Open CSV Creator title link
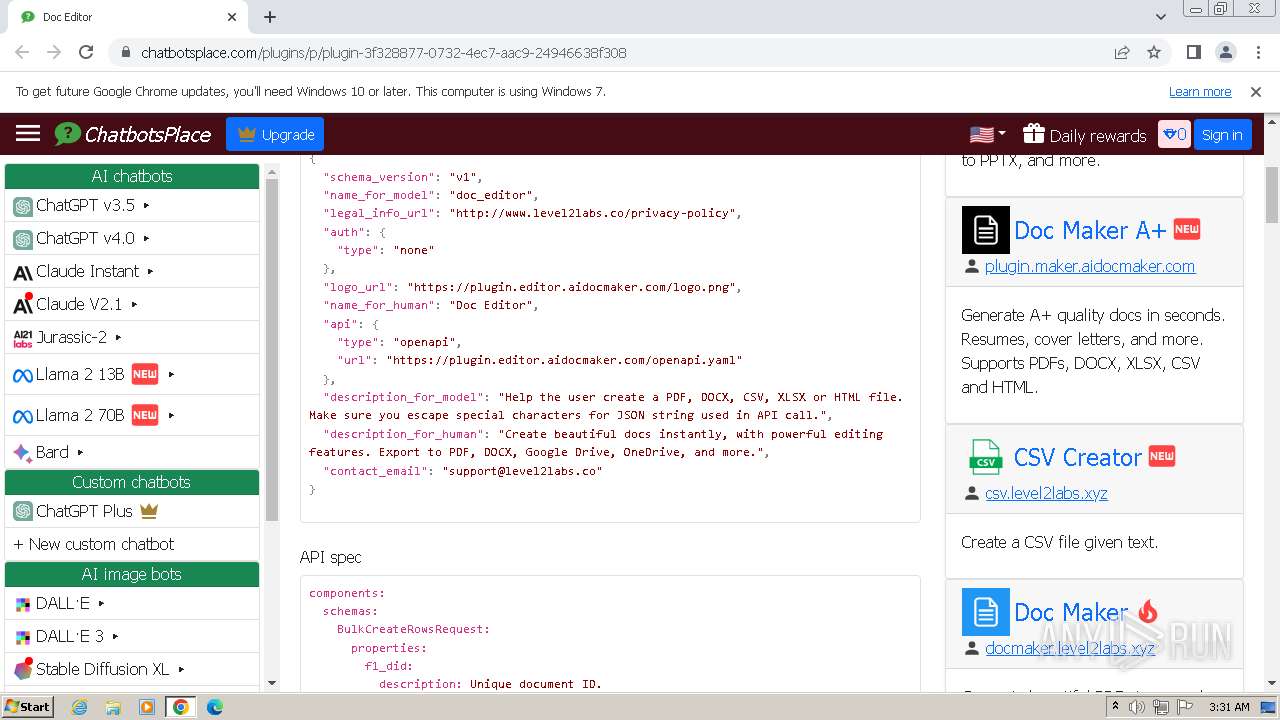Image resolution: width=1280 pixels, height=720 pixels. (x=1078, y=457)
